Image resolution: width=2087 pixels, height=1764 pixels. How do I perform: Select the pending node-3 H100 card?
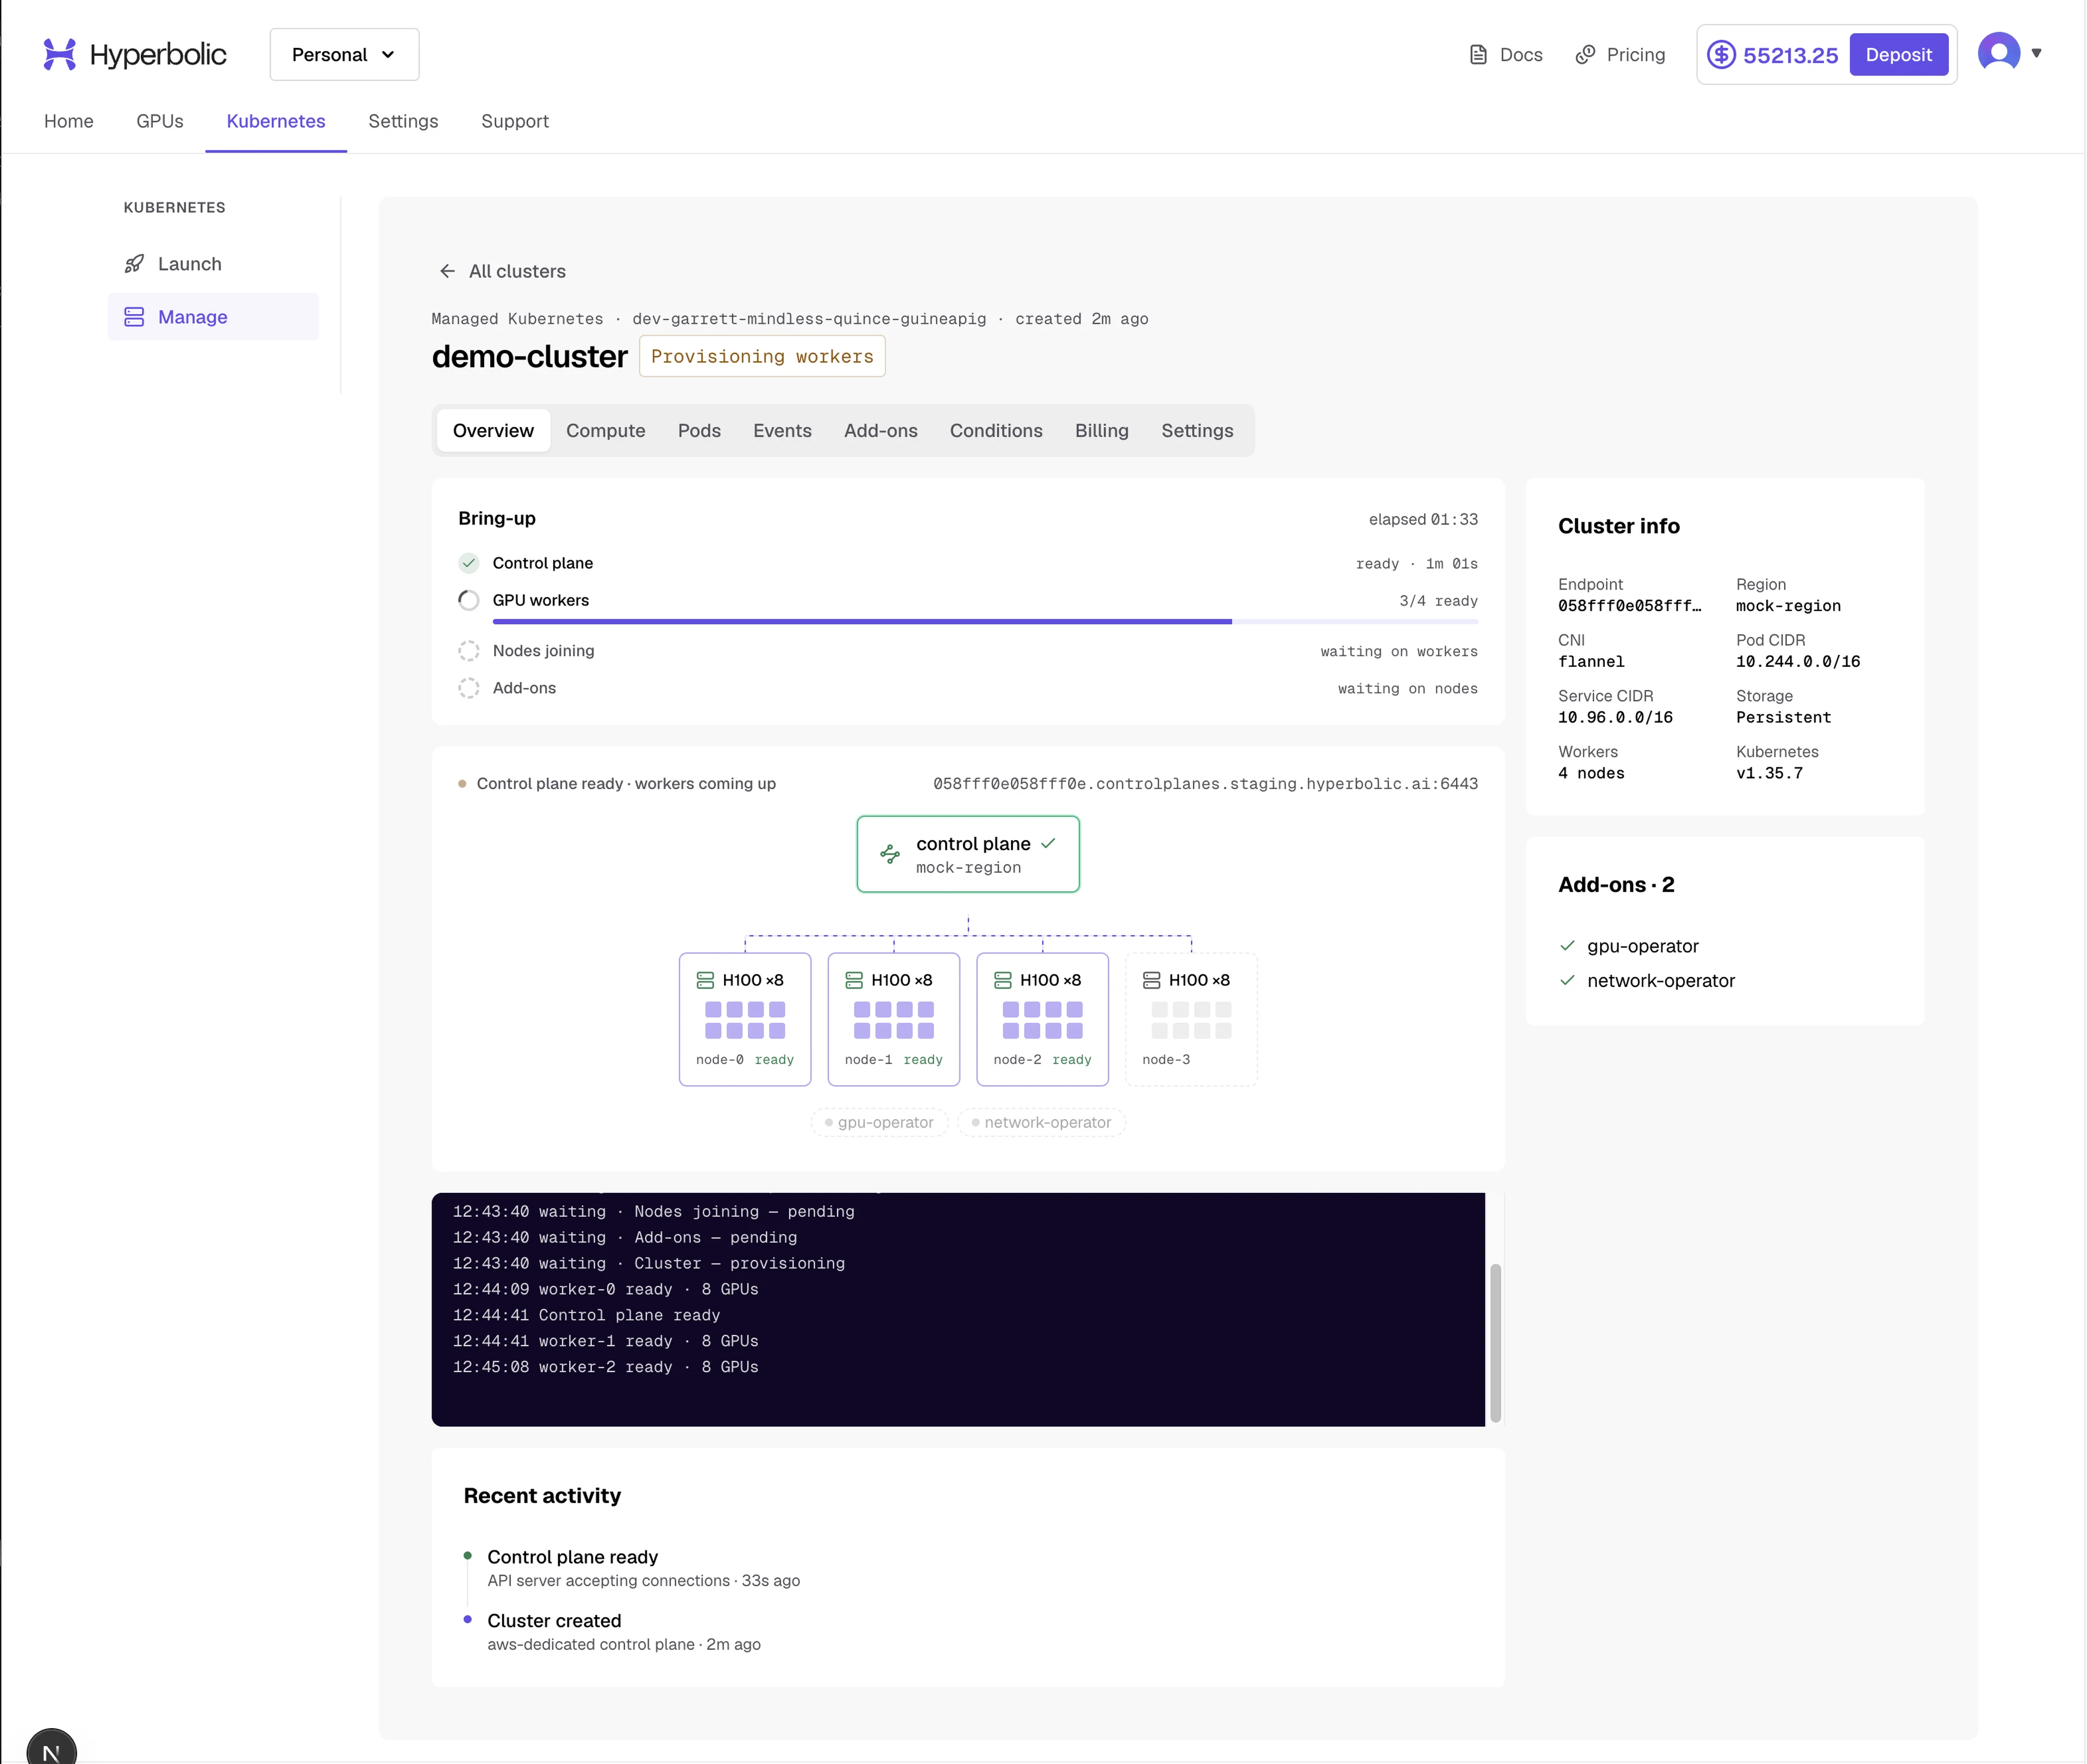(1191, 1019)
